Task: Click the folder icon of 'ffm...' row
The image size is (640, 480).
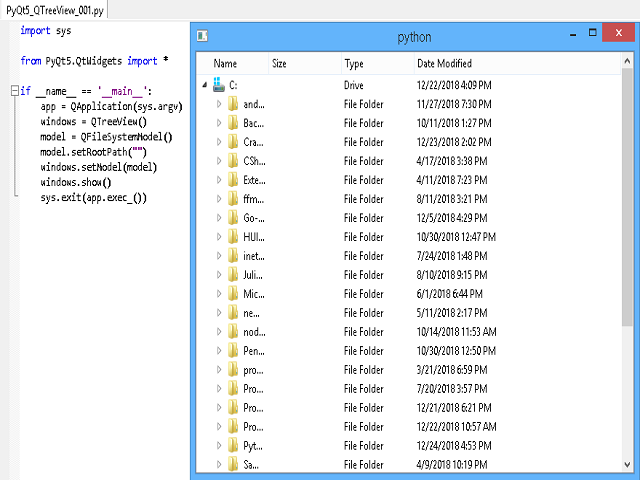Action: pos(233,199)
